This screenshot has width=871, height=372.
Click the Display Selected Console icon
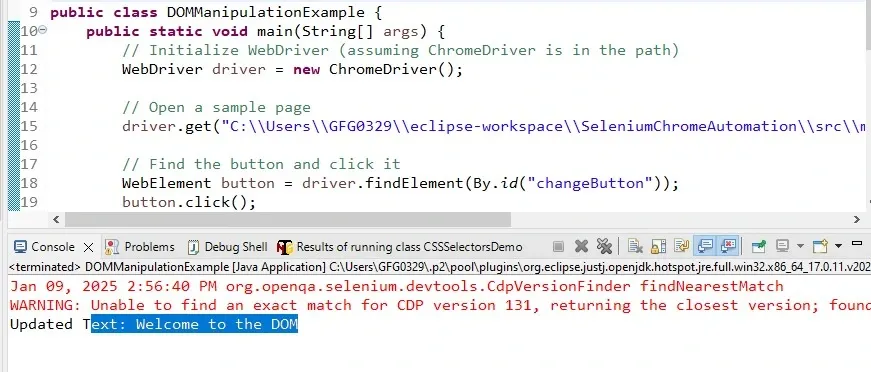point(782,246)
